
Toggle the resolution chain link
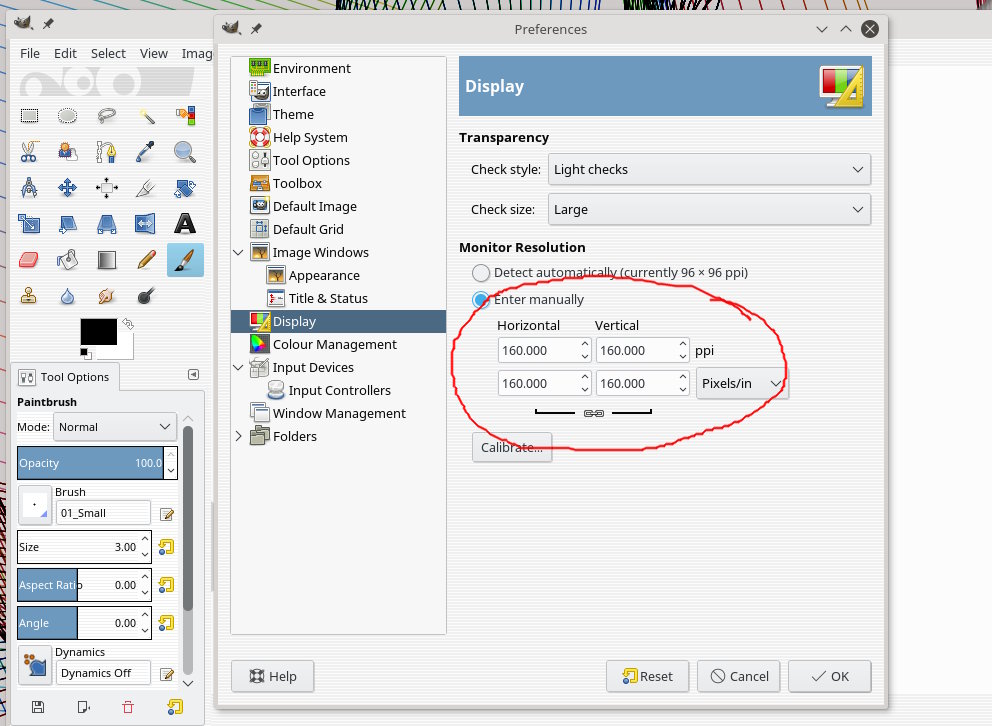point(593,413)
